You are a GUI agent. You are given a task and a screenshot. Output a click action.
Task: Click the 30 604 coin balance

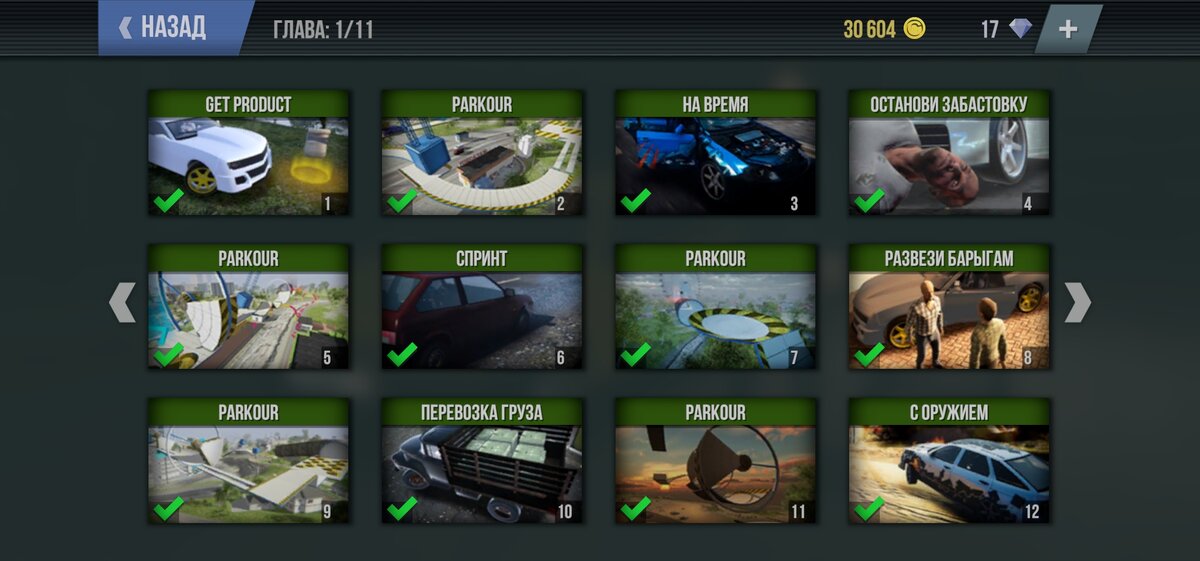click(x=869, y=29)
